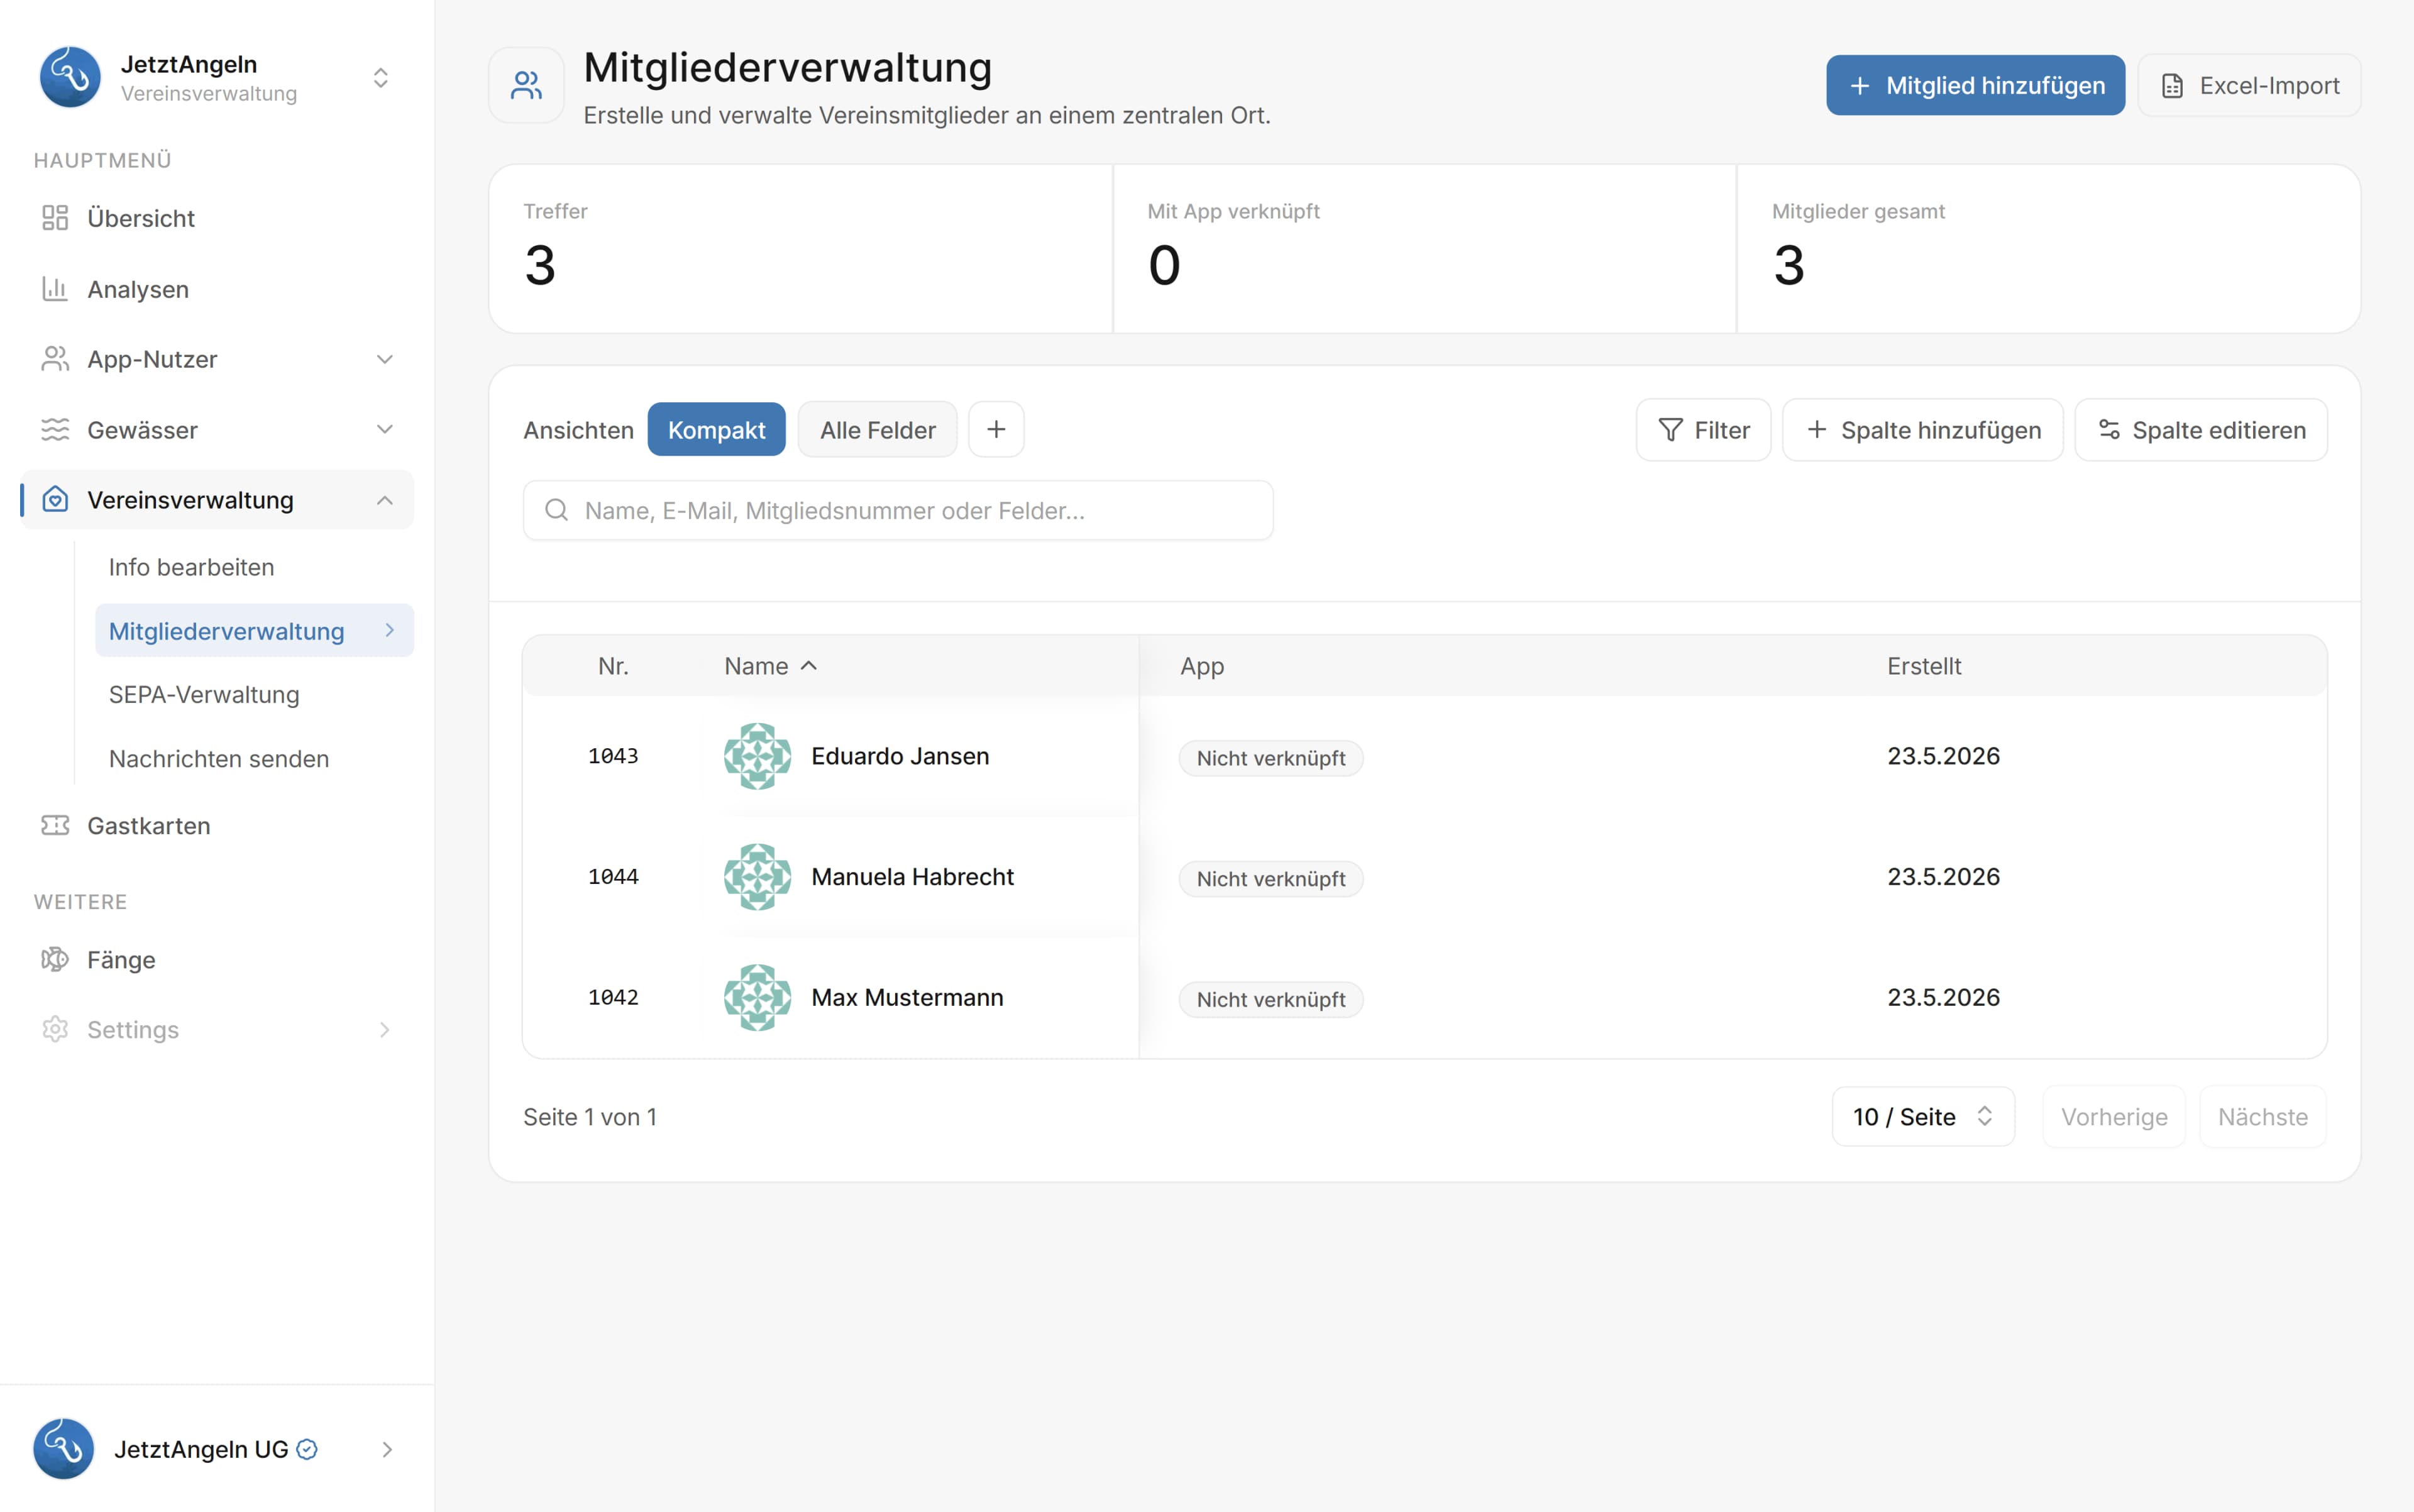Expand the Settings chevron
Viewport: 2414px width, 1512px height.
coord(385,1029)
